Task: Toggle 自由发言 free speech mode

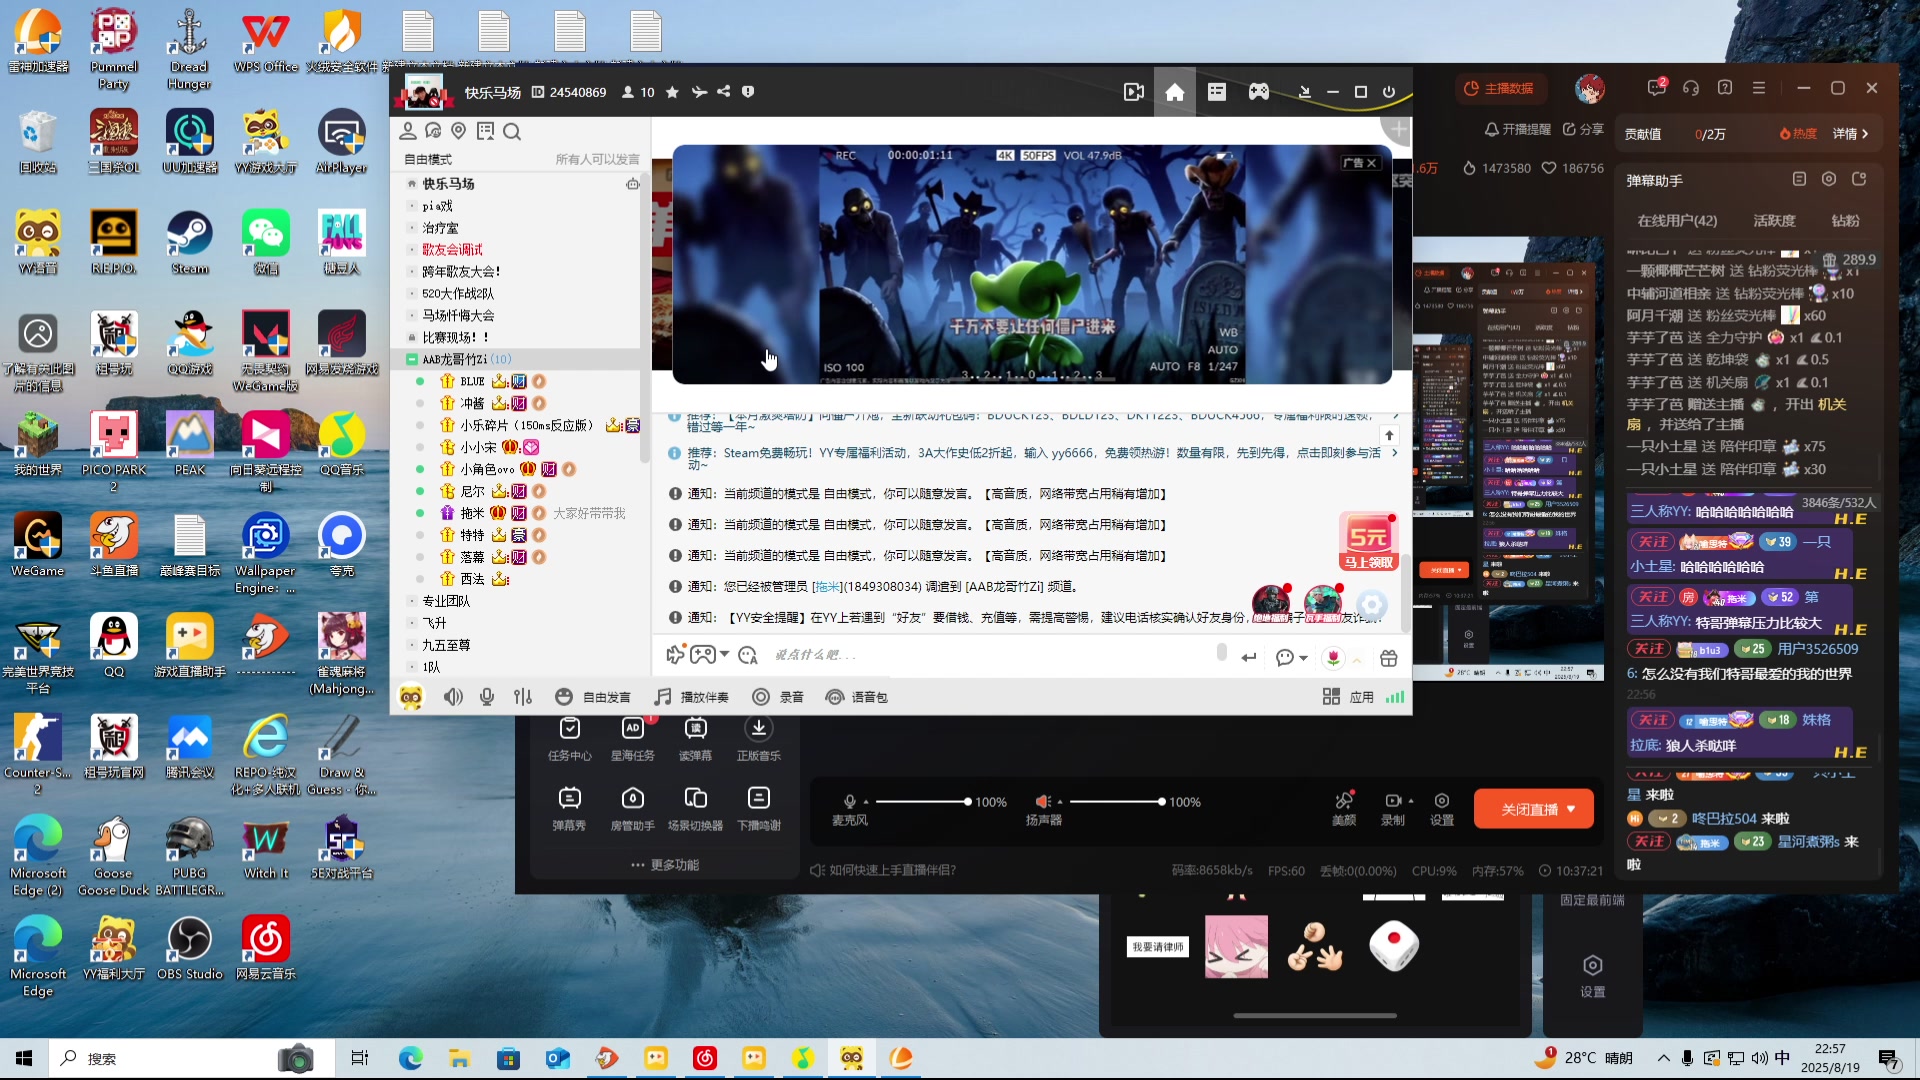Action: [593, 697]
